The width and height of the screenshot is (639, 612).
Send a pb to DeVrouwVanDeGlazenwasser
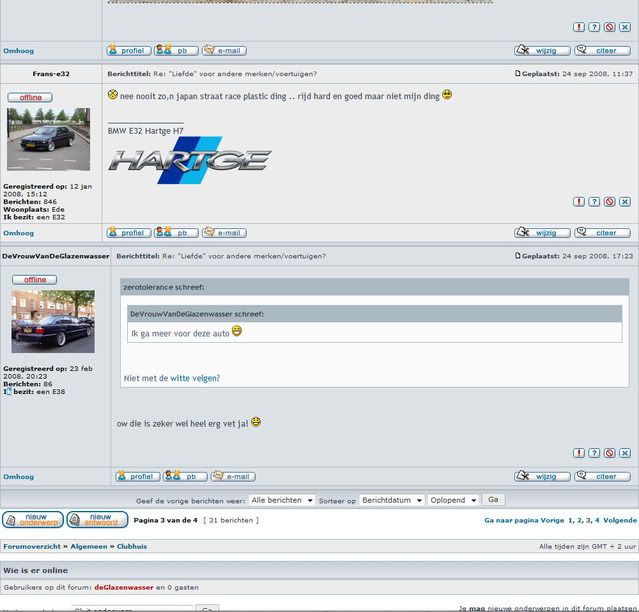click(185, 476)
